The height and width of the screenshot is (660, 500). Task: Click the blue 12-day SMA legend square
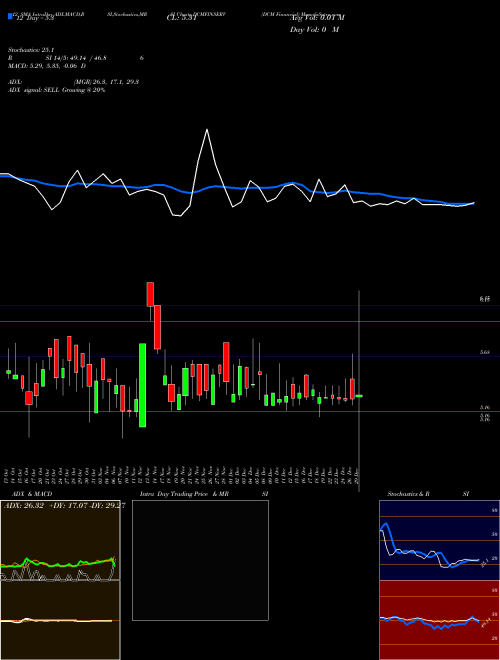click(x=10, y=17)
